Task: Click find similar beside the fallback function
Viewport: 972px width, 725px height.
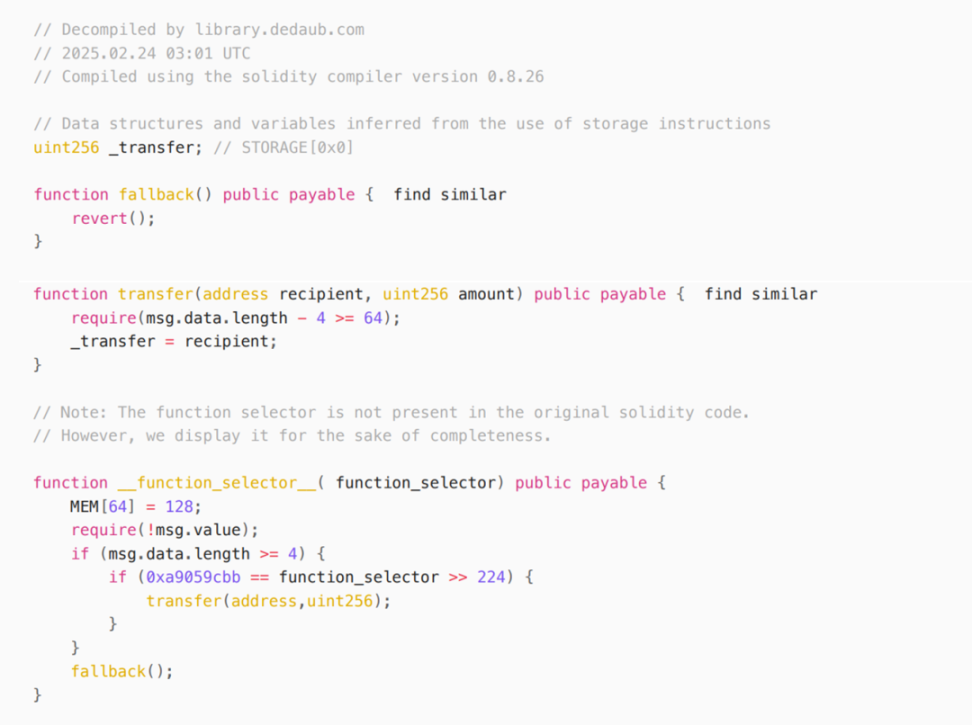Action: (x=449, y=195)
